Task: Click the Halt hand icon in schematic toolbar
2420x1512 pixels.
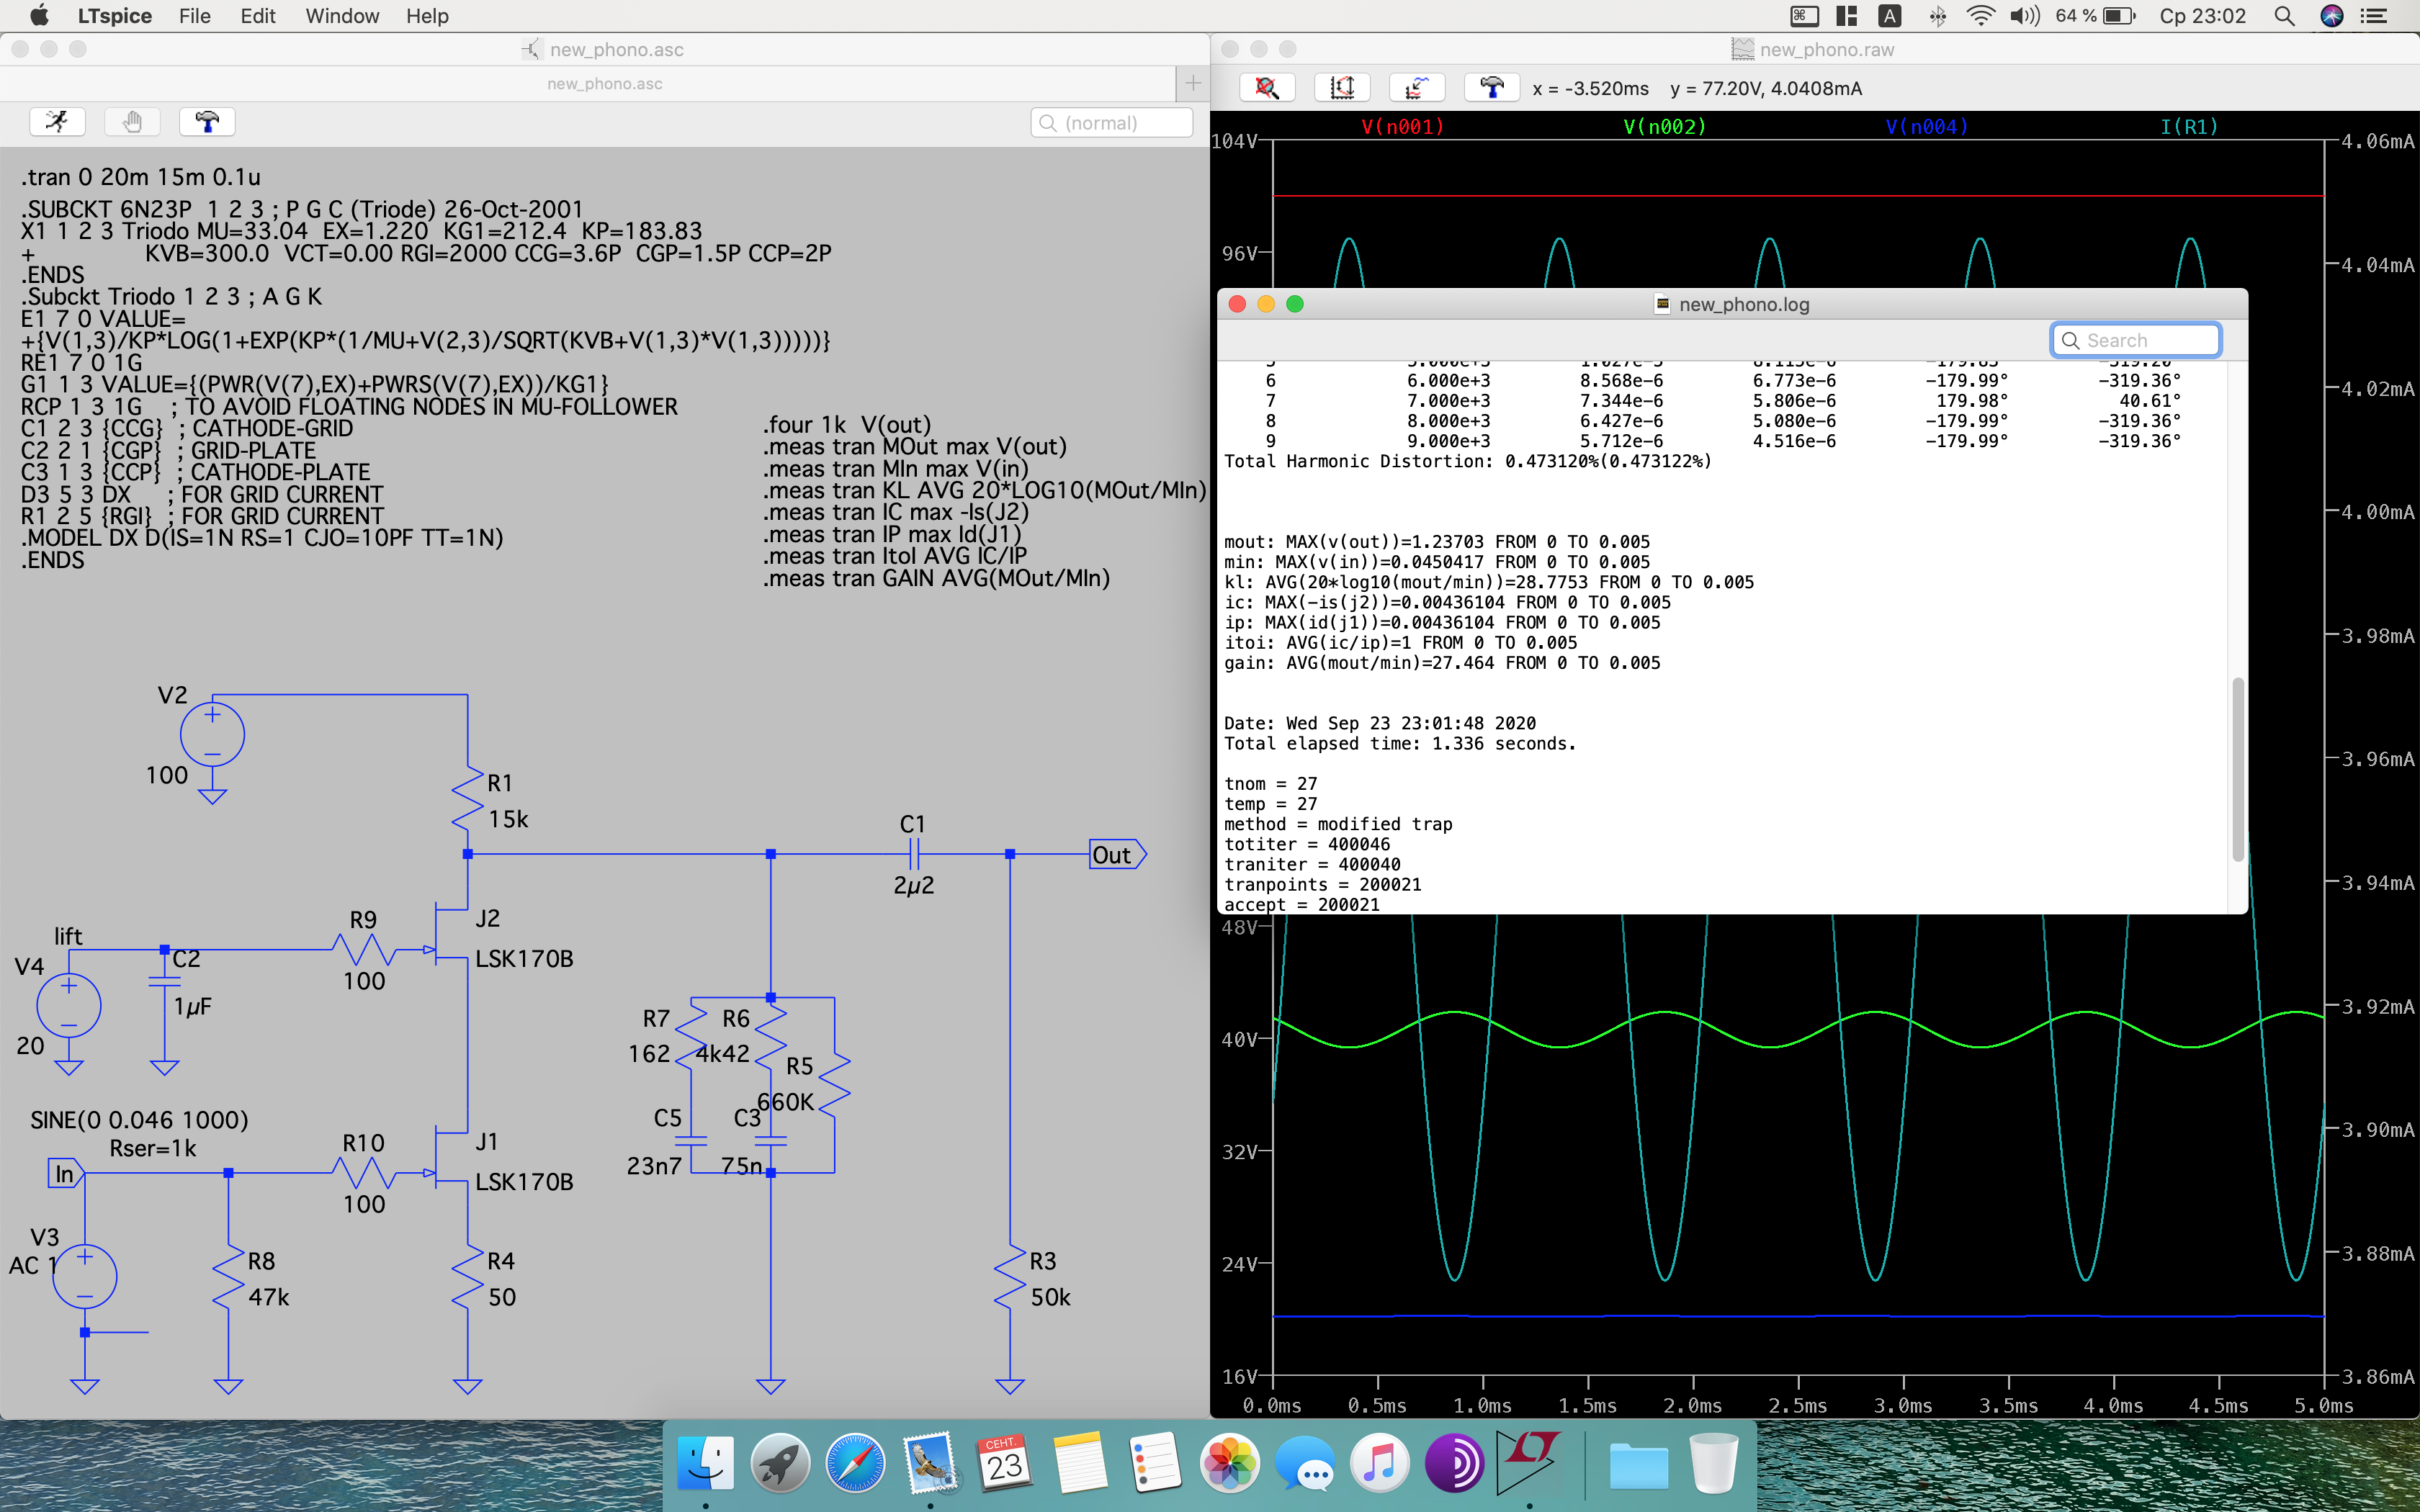Action: tap(132, 122)
